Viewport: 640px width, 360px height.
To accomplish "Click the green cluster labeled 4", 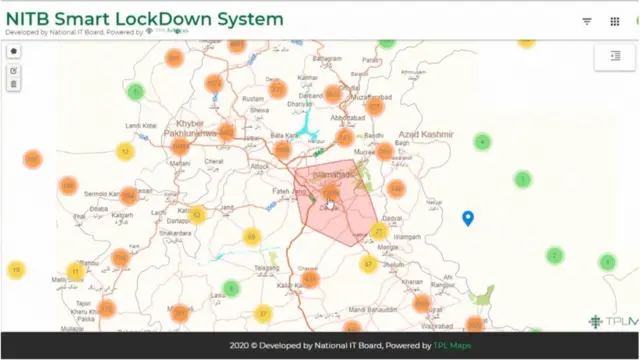I will (x=482, y=142).
